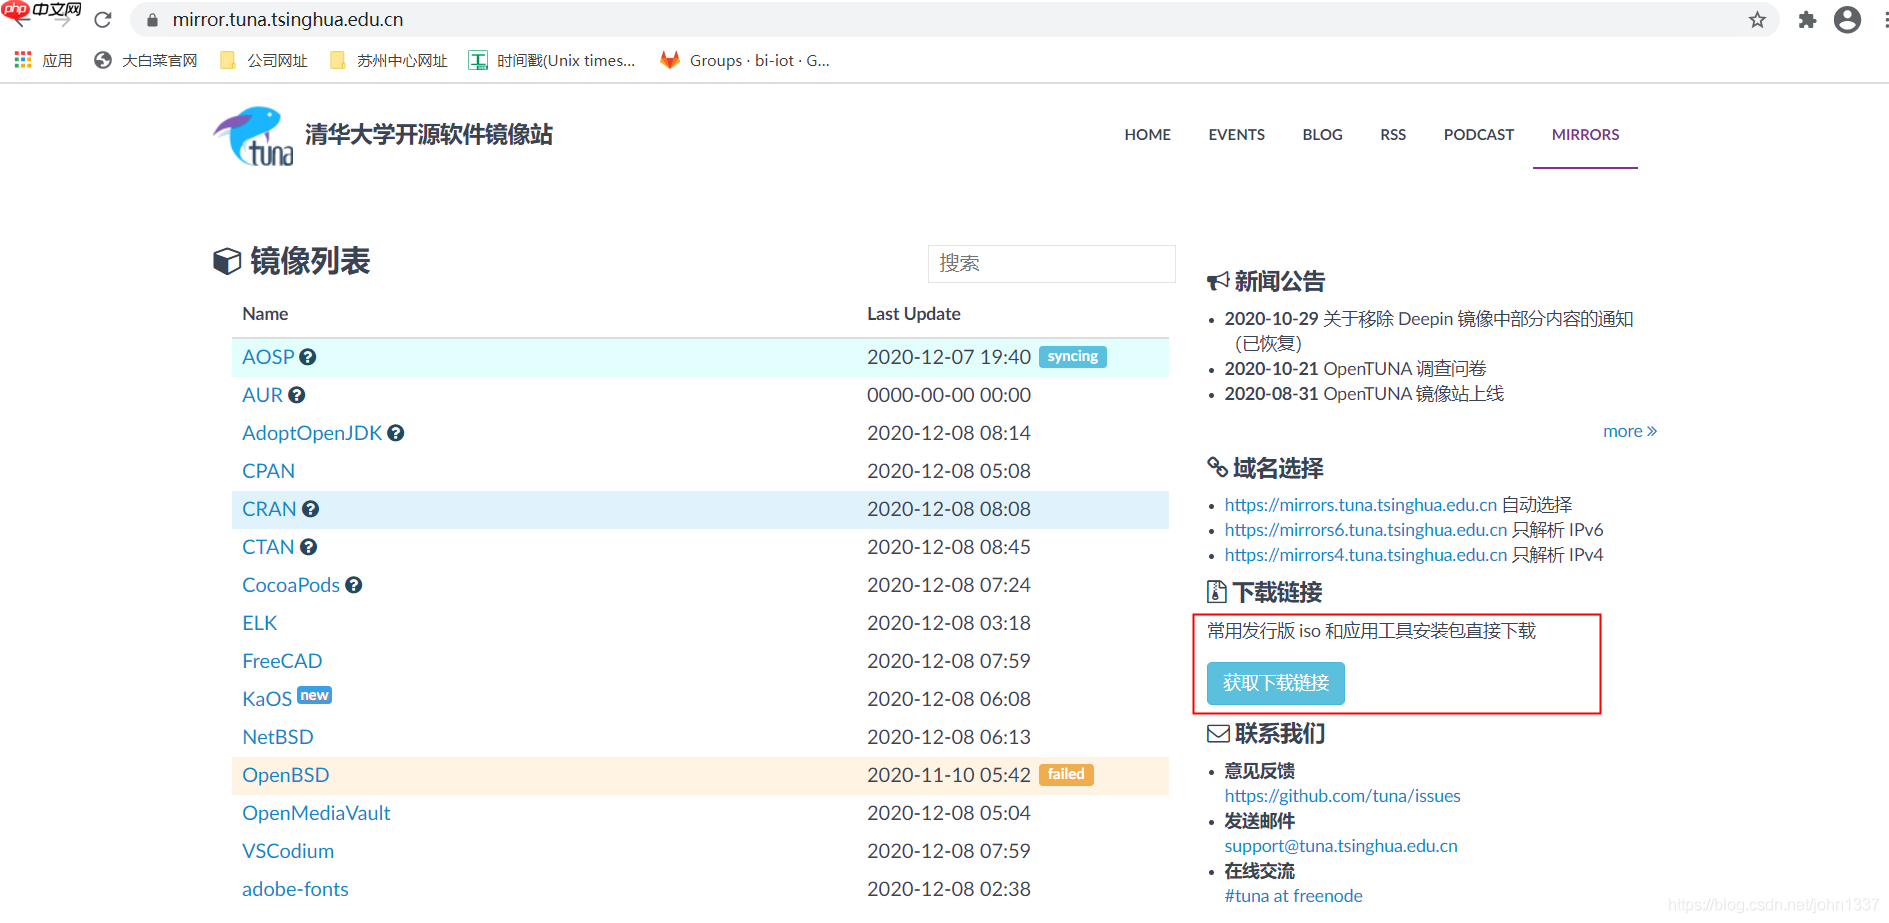Open the help tooltip icon next to AOSP
The image size is (1889, 923).
(x=307, y=356)
